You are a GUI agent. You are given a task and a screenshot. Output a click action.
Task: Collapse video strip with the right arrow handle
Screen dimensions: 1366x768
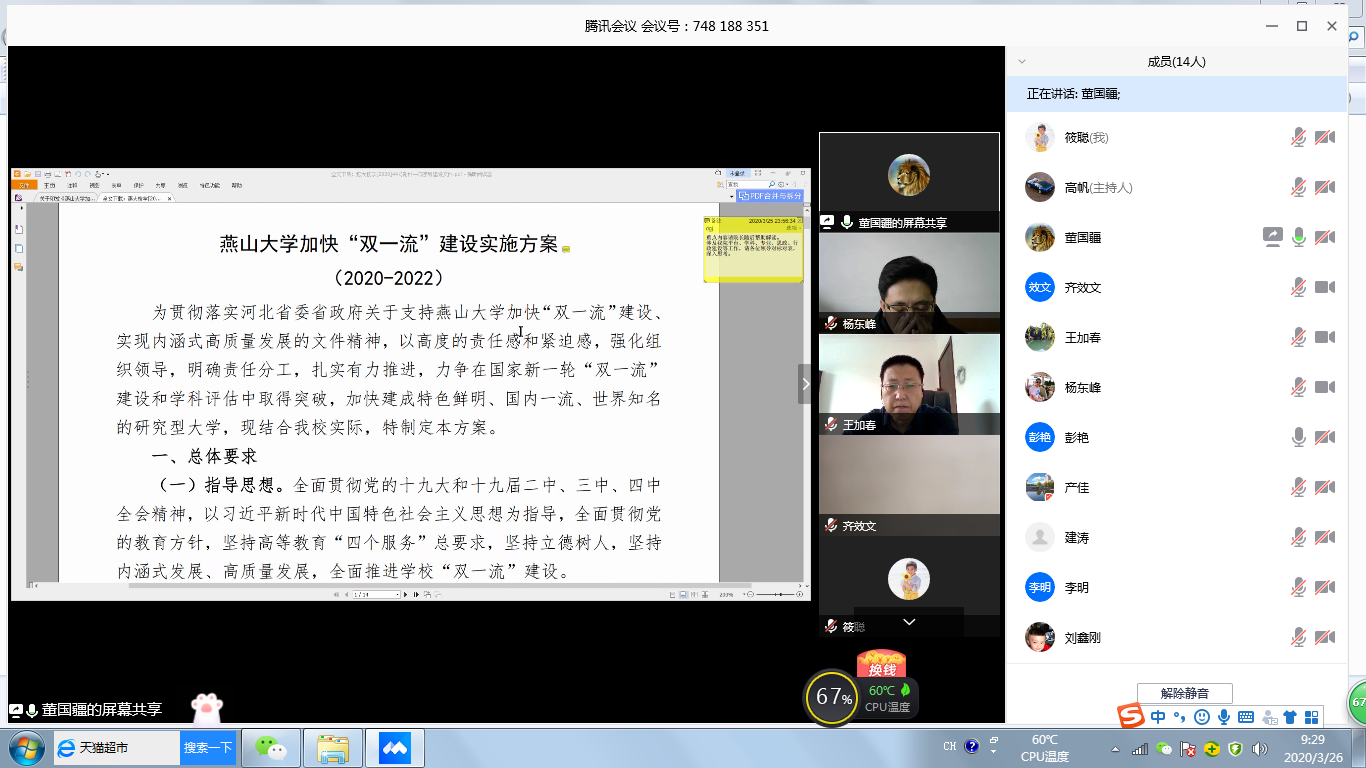click(x=806, y=384)
